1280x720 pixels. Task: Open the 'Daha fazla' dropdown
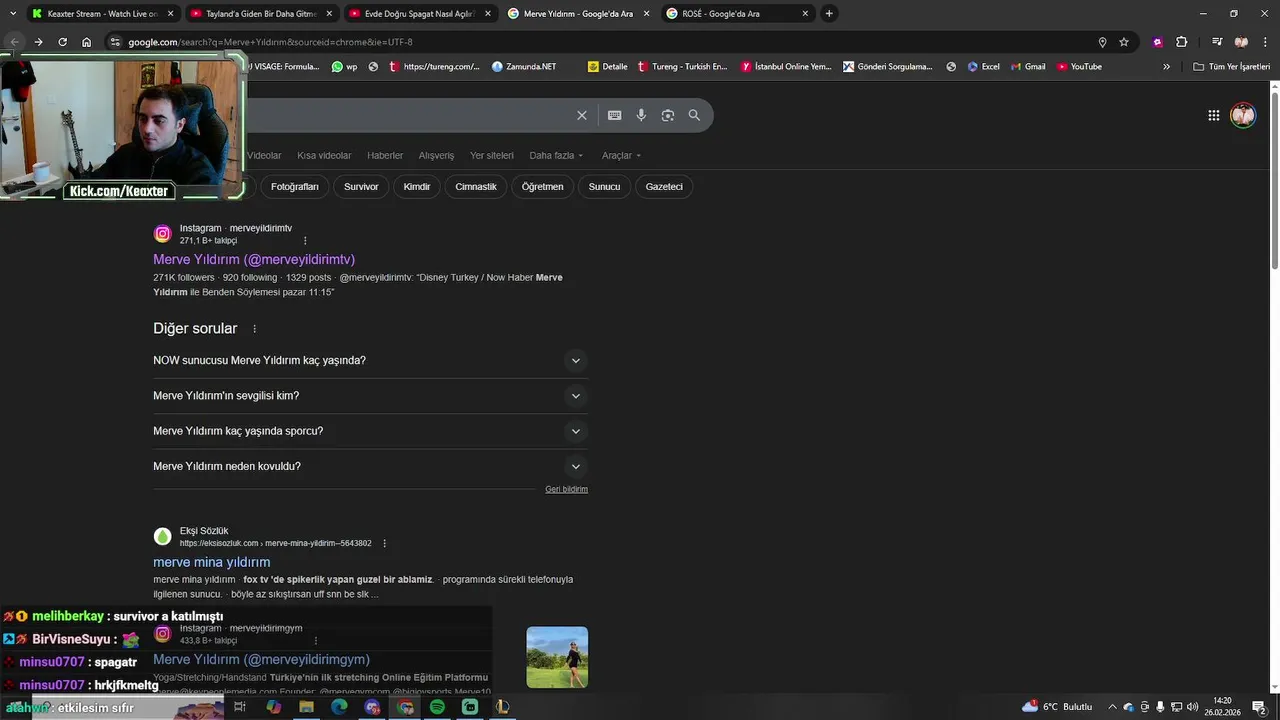coord(556,155)
